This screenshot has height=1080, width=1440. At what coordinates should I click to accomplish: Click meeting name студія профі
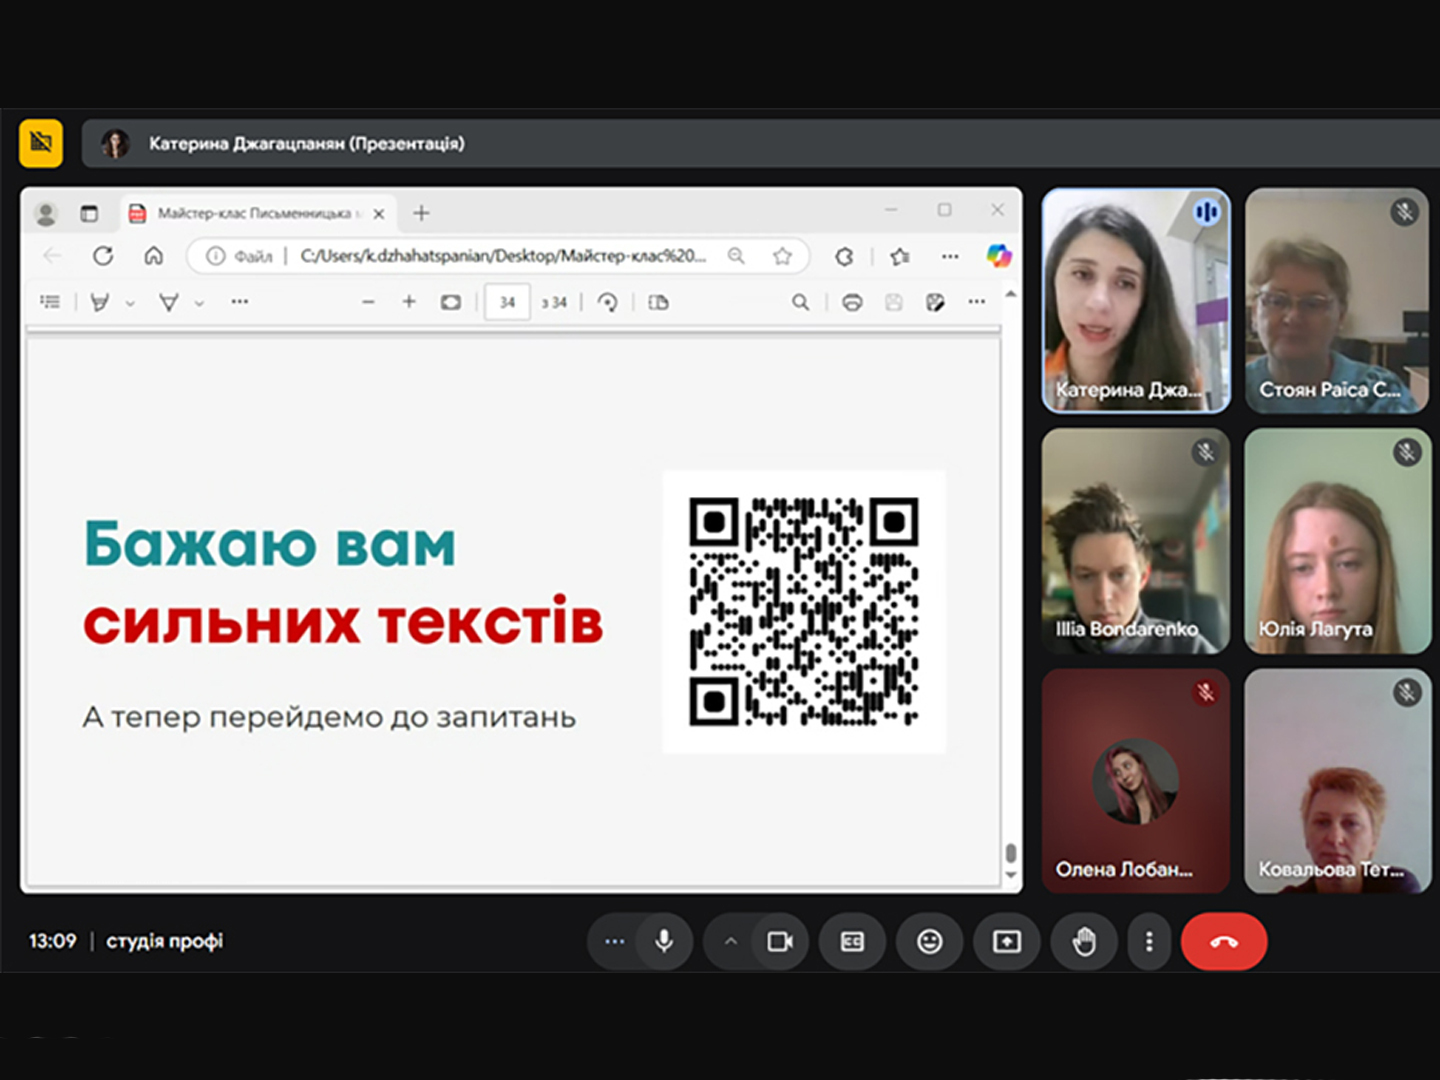tap(165, 941)
